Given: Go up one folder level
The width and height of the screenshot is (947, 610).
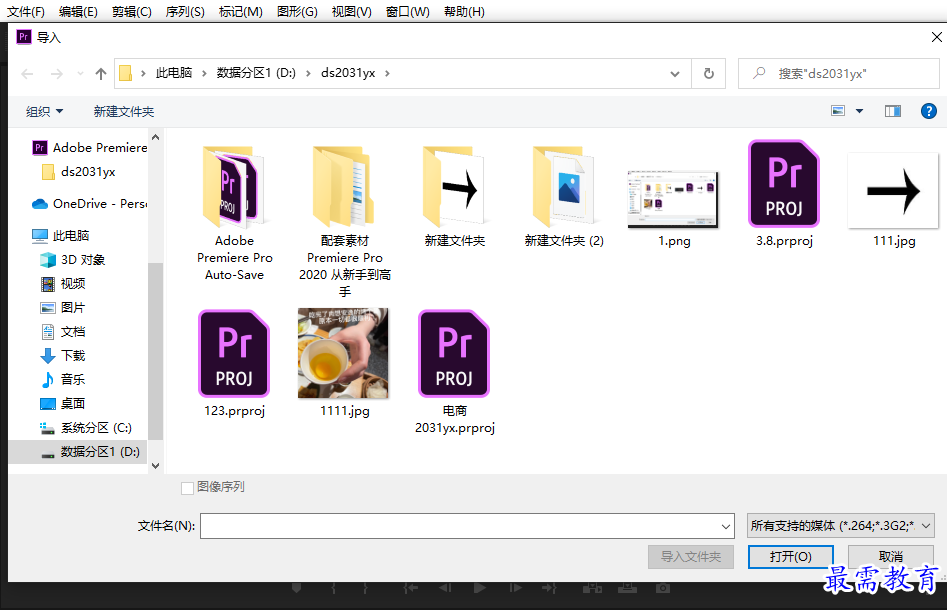Looking at the screenshot, I should tap(101, 74).
